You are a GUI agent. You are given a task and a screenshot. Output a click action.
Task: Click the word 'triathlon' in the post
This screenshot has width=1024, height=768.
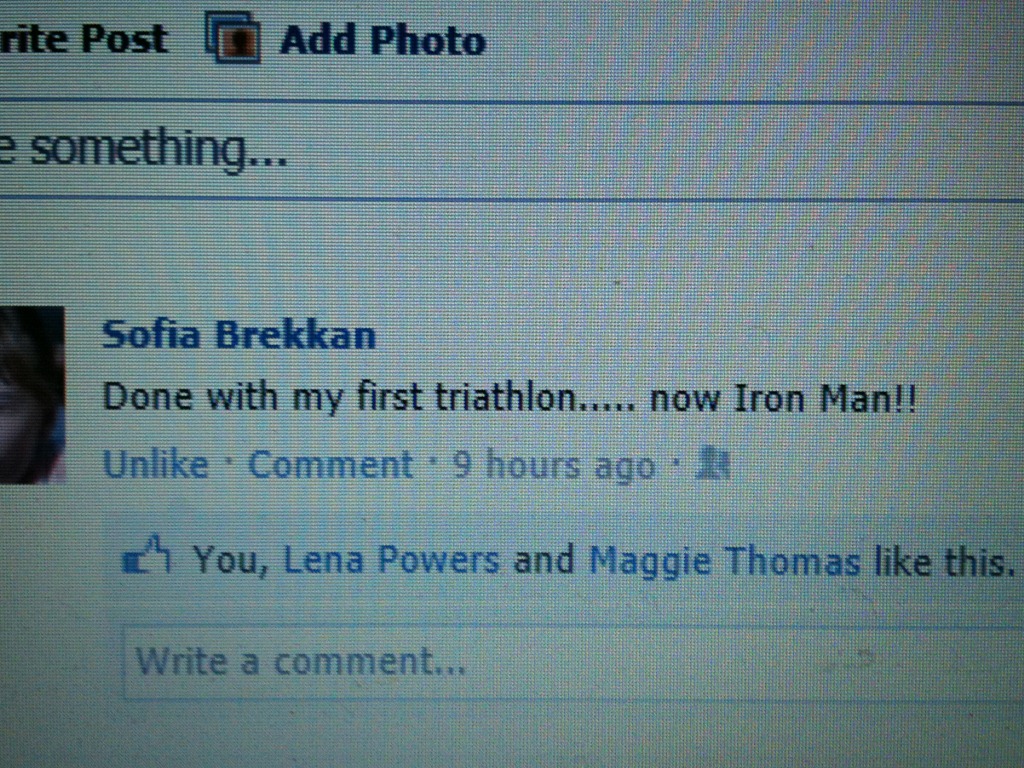click(x=505, y=397)
